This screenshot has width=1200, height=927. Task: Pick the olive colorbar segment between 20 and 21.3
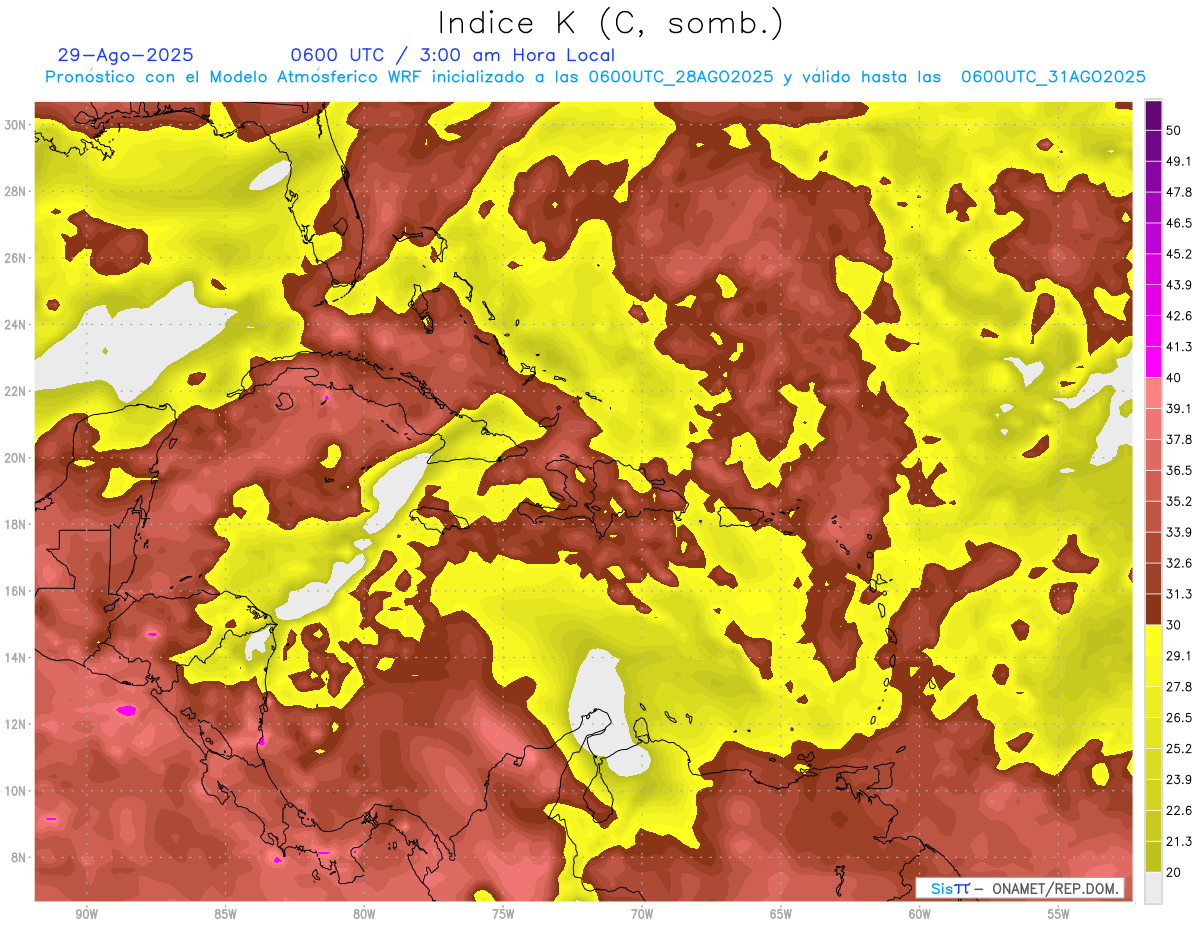coord(1153,857)
